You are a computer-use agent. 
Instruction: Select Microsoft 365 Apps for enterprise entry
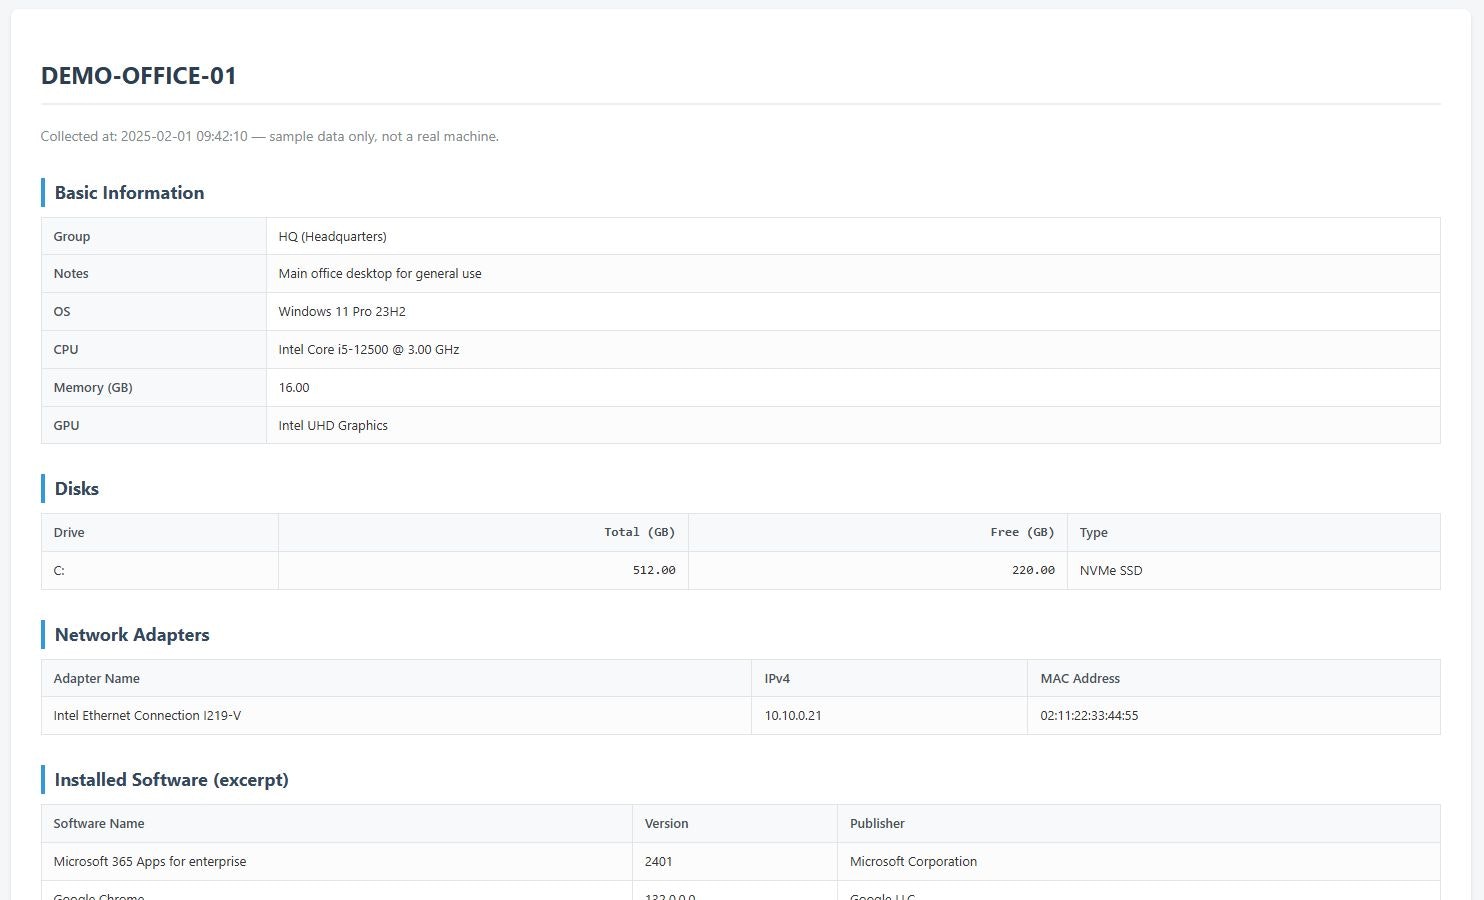coord(149,861)
